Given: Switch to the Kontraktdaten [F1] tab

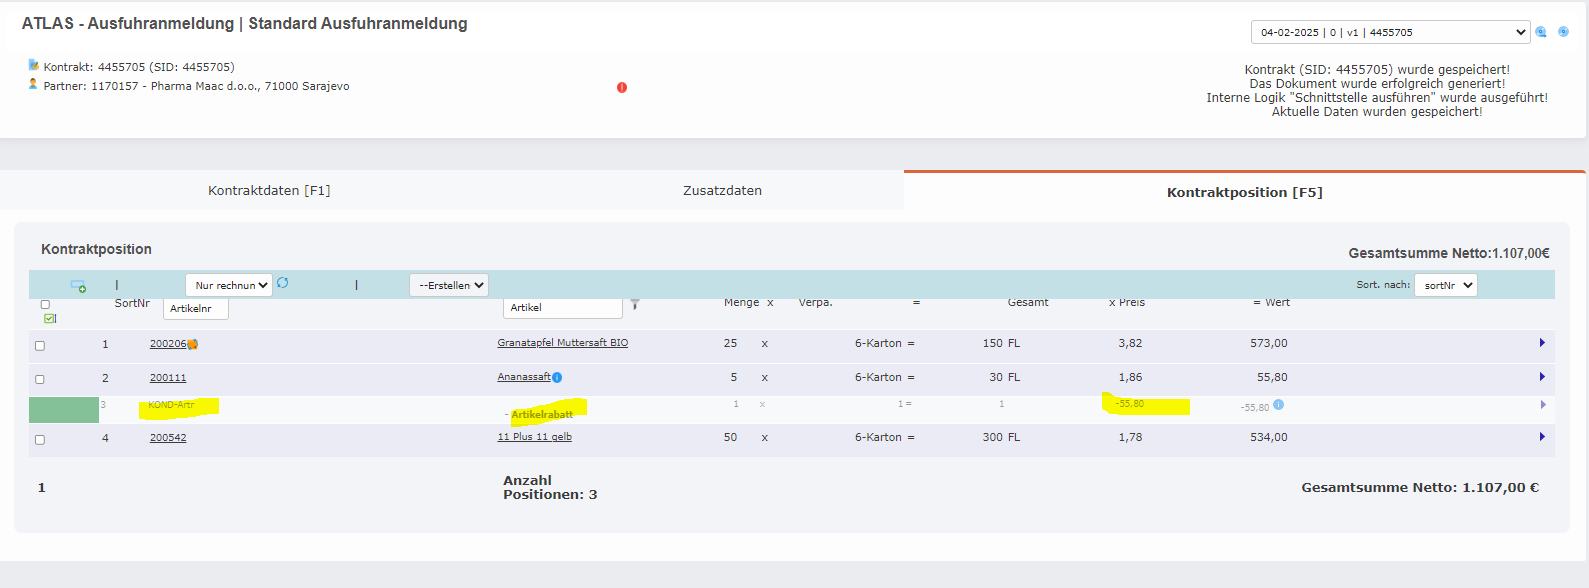Looking at the screenshot, I should point(269,190).
